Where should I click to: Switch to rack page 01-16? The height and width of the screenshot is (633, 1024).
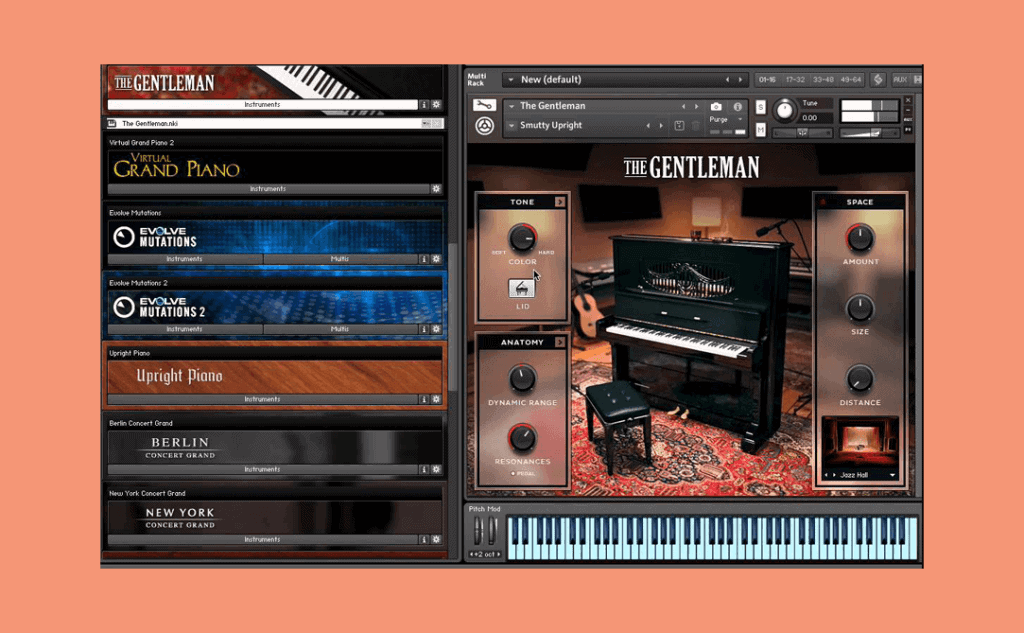tap(767, 80)
